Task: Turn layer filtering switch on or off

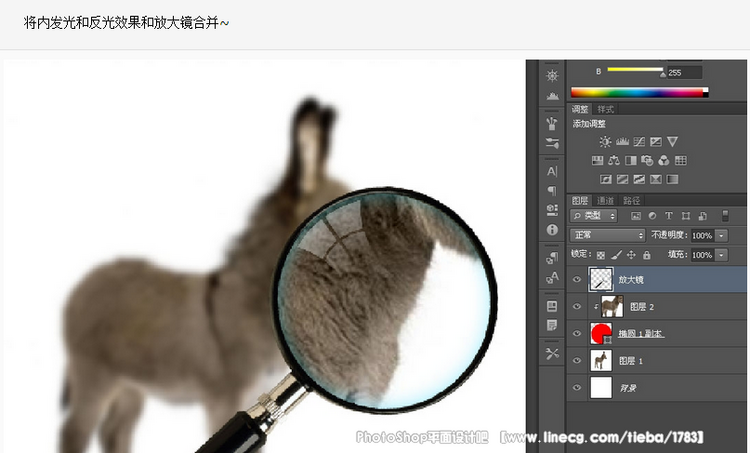Action: click(x=725, y=216)
